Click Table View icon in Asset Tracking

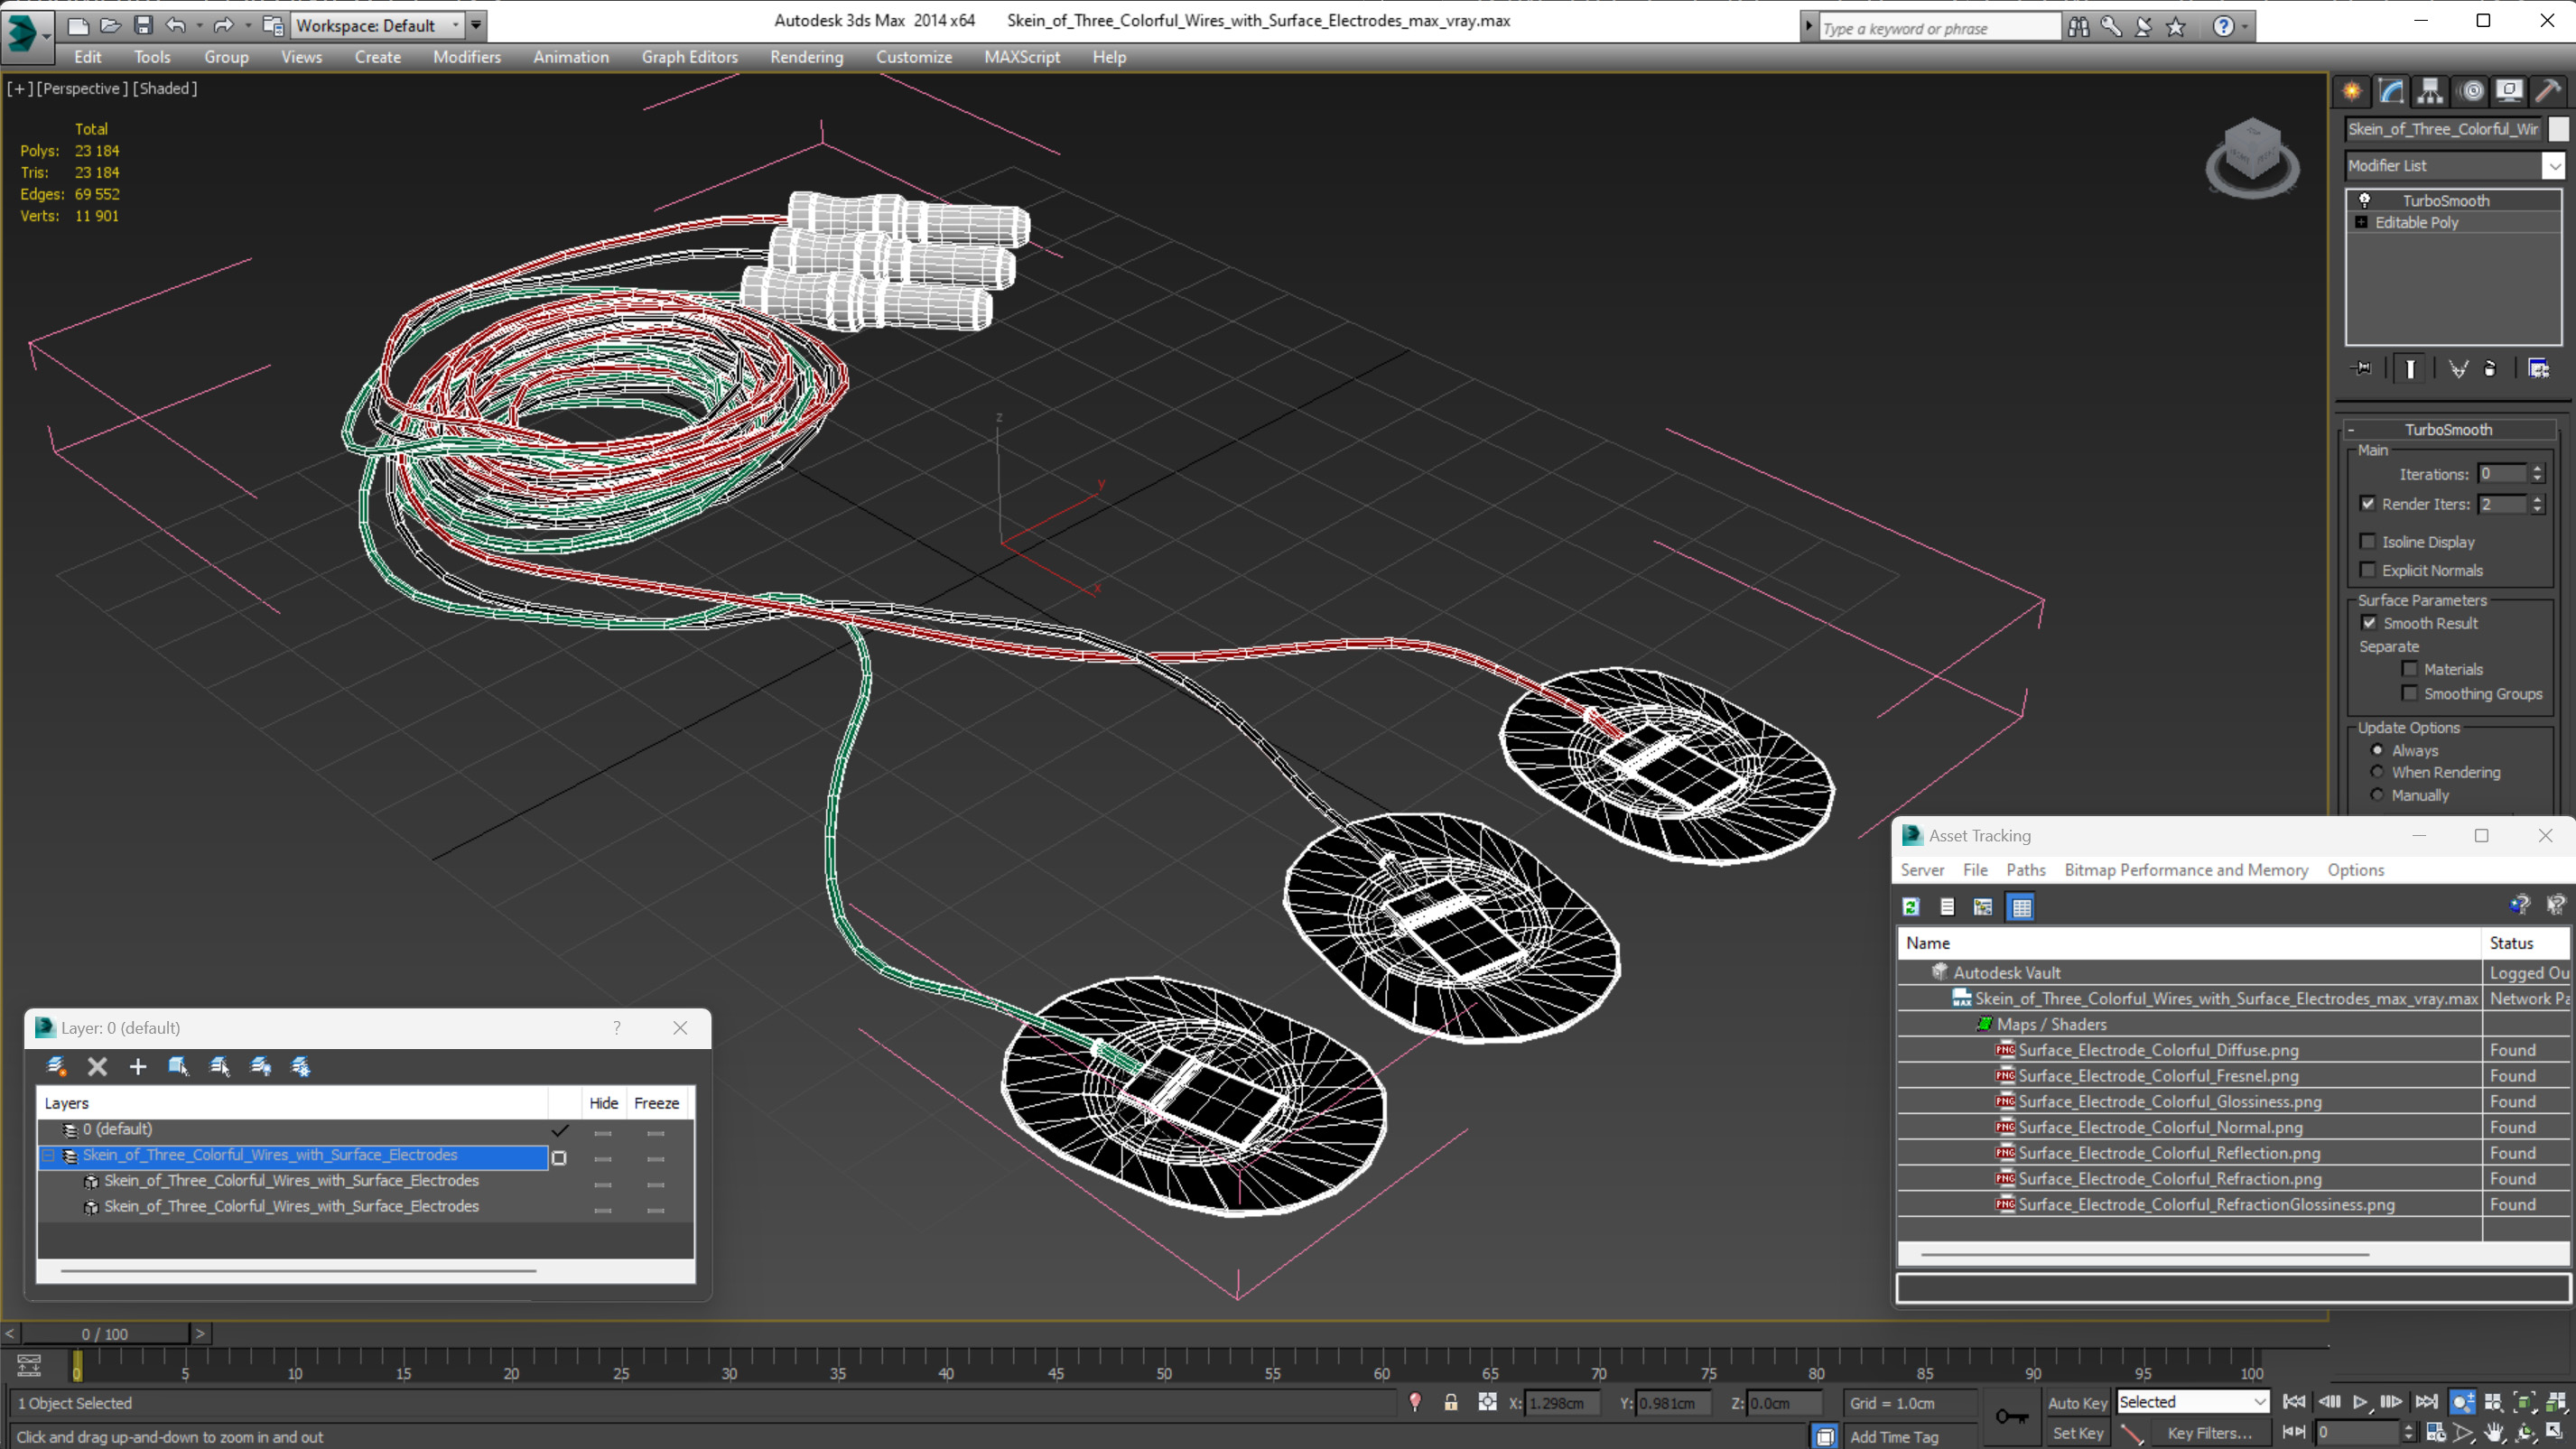point(2021,907)
